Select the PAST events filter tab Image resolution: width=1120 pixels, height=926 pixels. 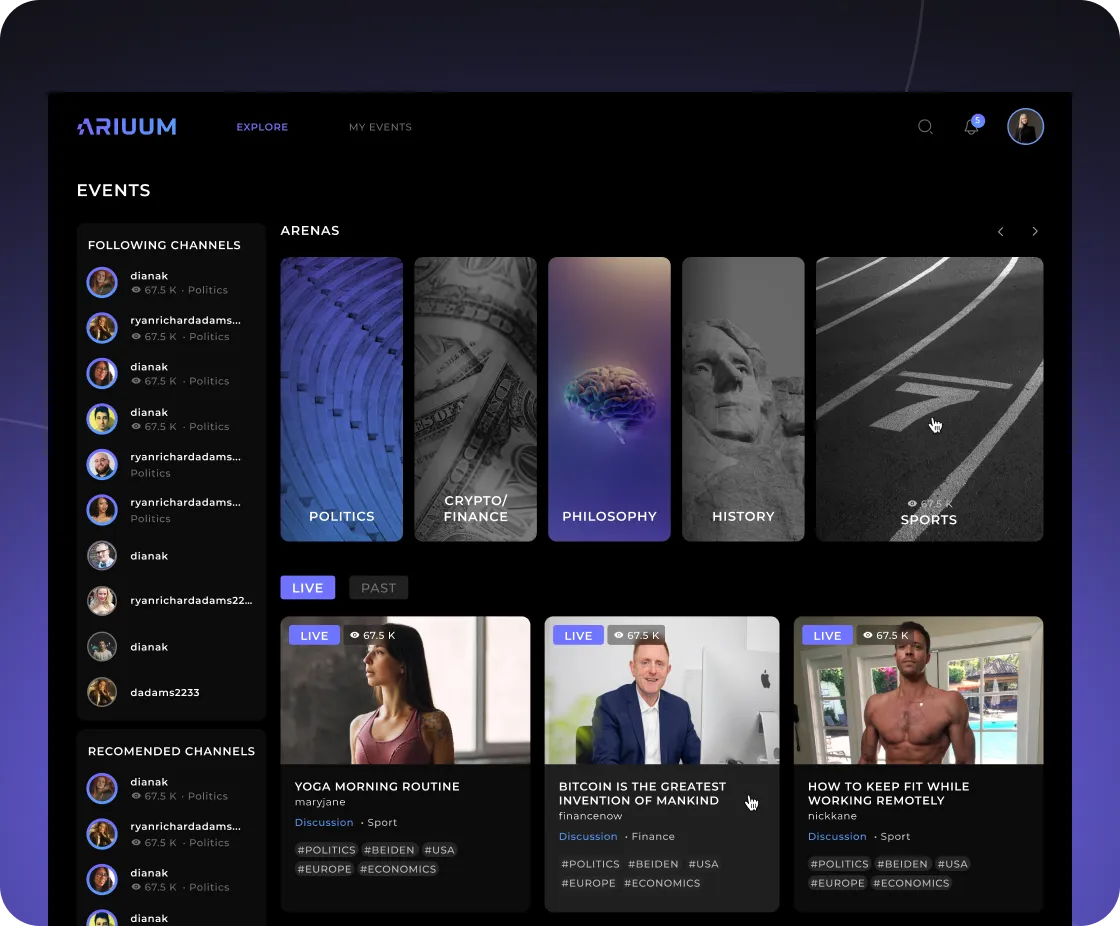coord(379,587)
